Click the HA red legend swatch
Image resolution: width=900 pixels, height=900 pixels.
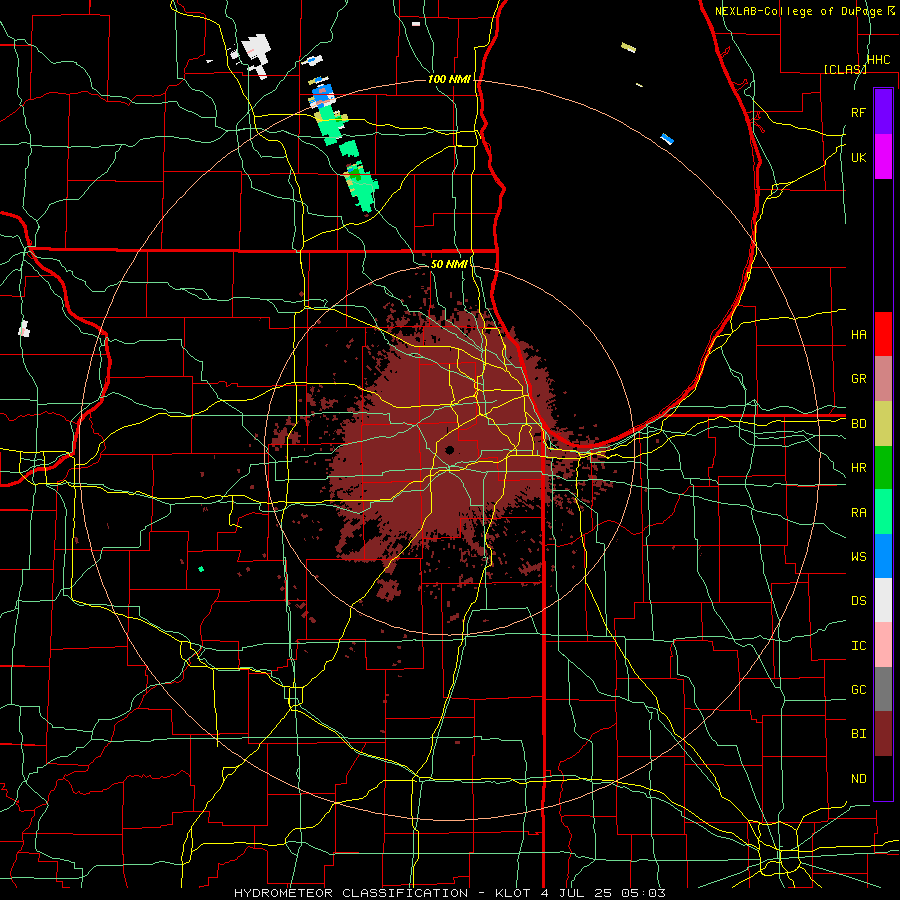pos(883,334)
